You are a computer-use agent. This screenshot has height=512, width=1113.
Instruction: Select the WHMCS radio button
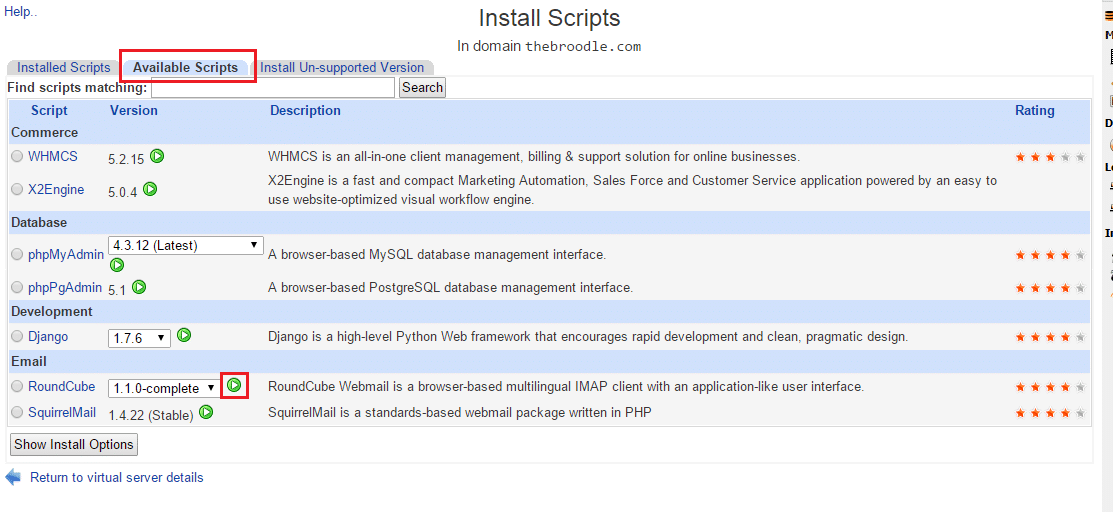point(17,156)
